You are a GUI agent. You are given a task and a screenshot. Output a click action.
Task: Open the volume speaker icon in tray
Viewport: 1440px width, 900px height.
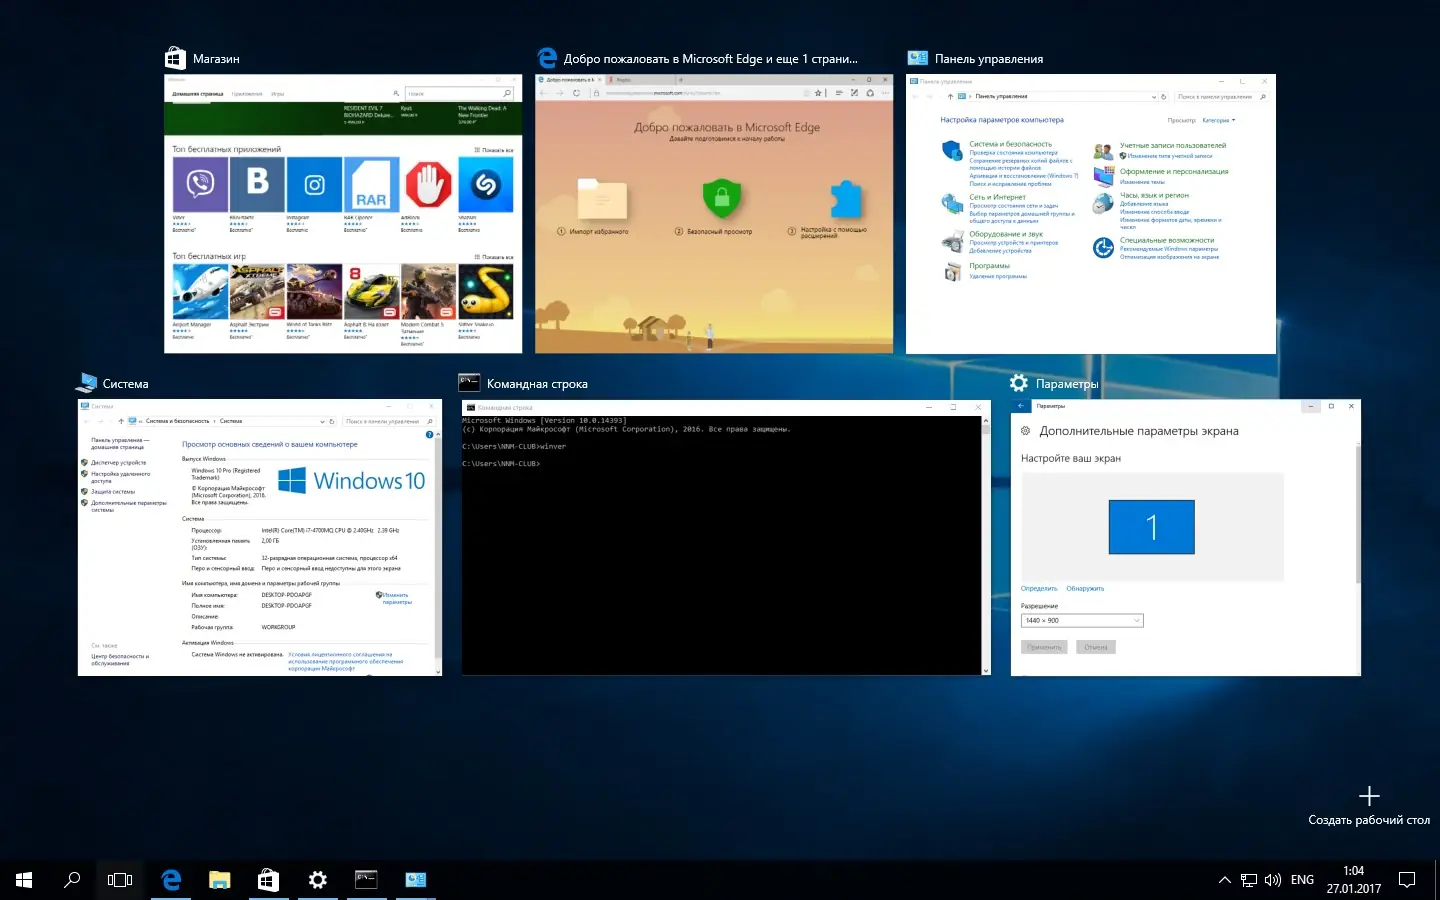pyautogui.click(x=1273, y=880)
